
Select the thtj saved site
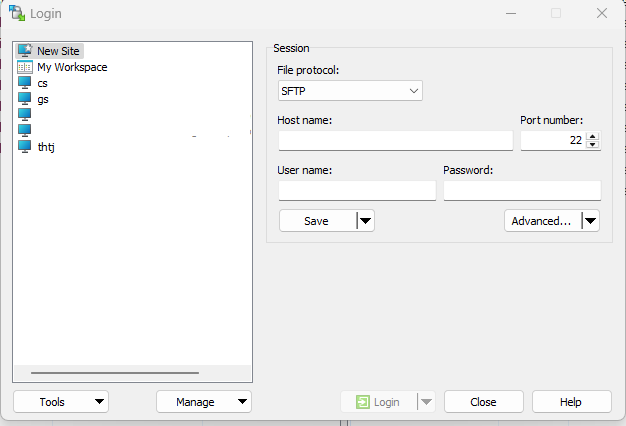pyautogui.click(x=46, y=147)
